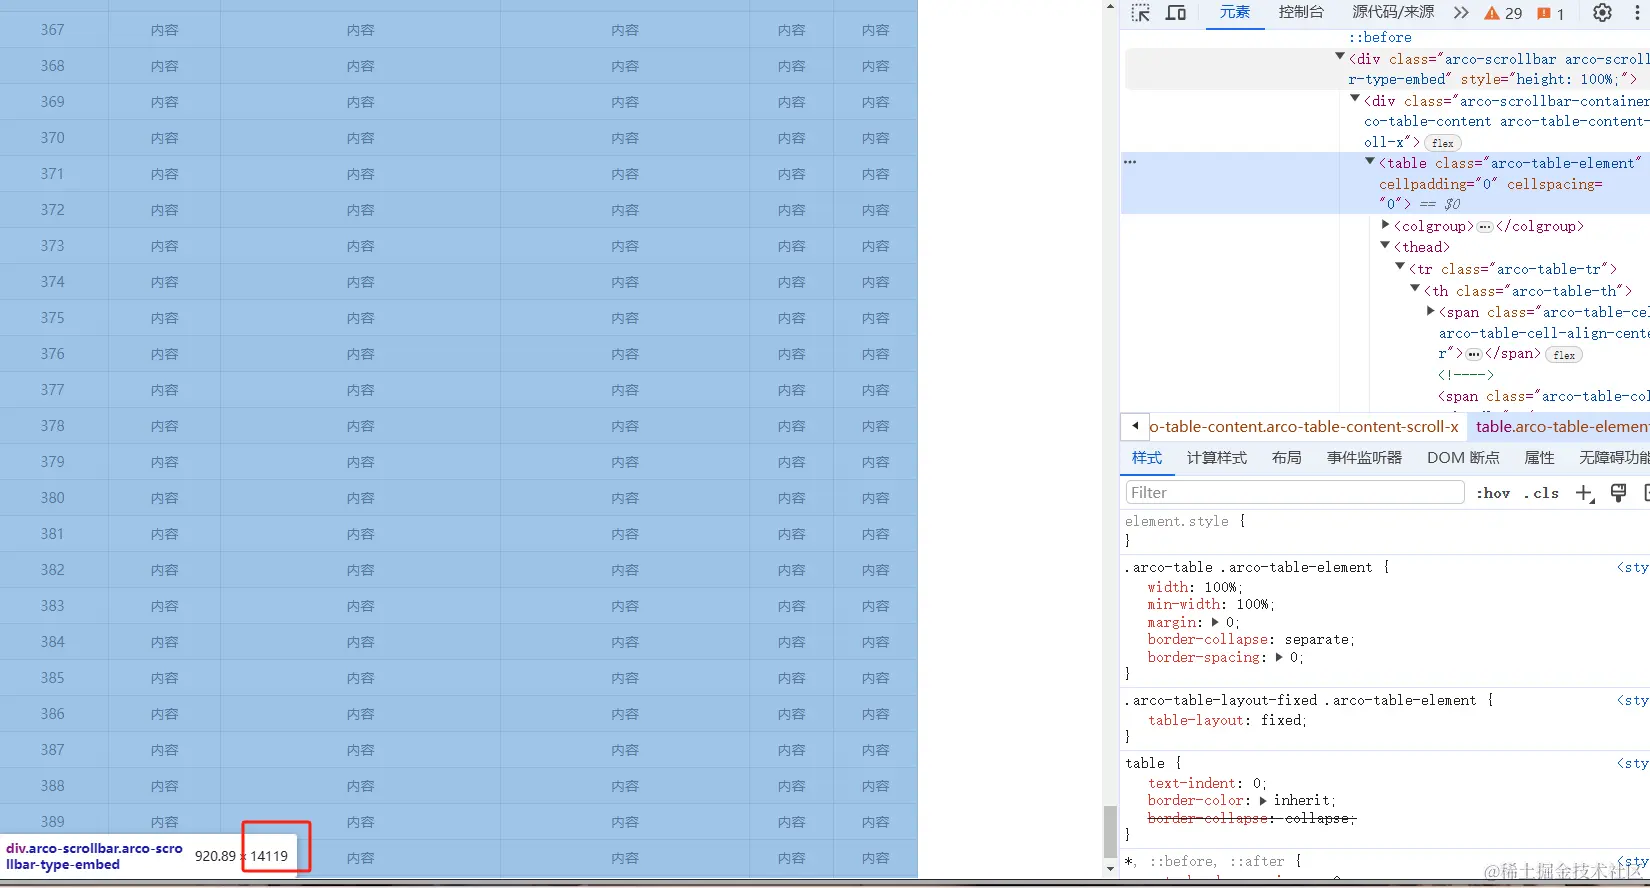Toggle the .cls class editor
Image resolution: width=1650 pixels, height=888 pixels.
(1542, 493)
